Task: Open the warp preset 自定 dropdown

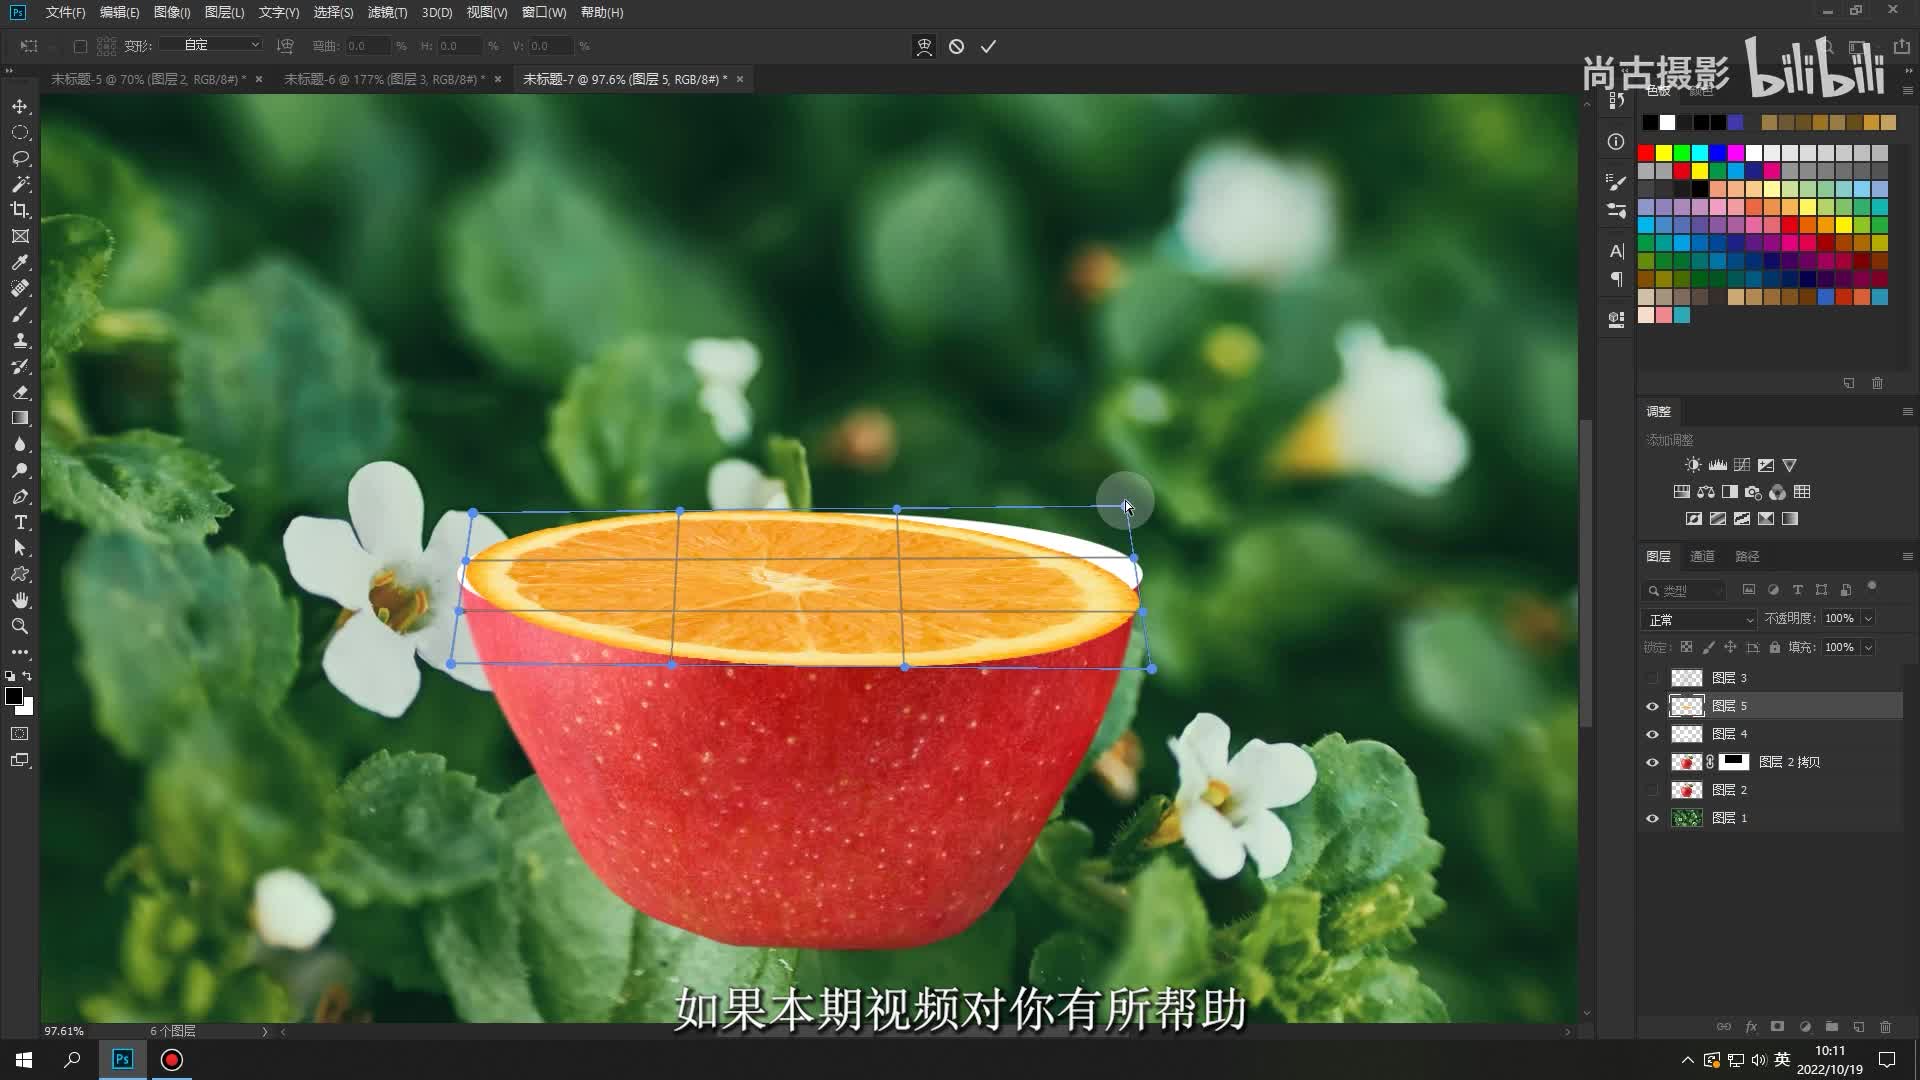Action: (212, 45)
